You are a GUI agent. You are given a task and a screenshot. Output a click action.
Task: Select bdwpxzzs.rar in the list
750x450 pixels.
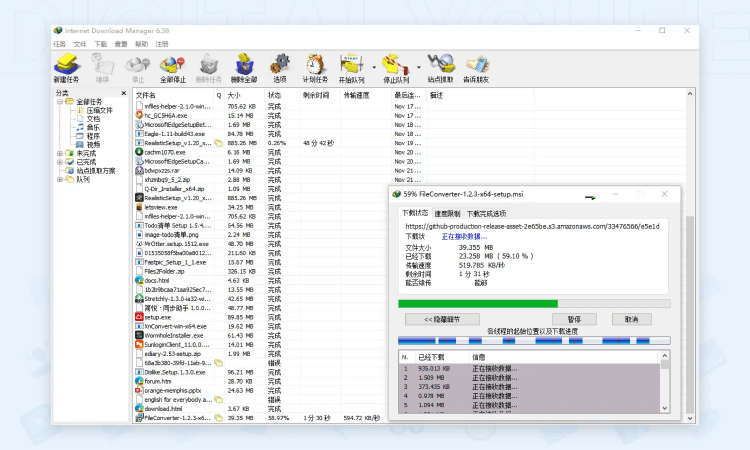coord(162,170)
